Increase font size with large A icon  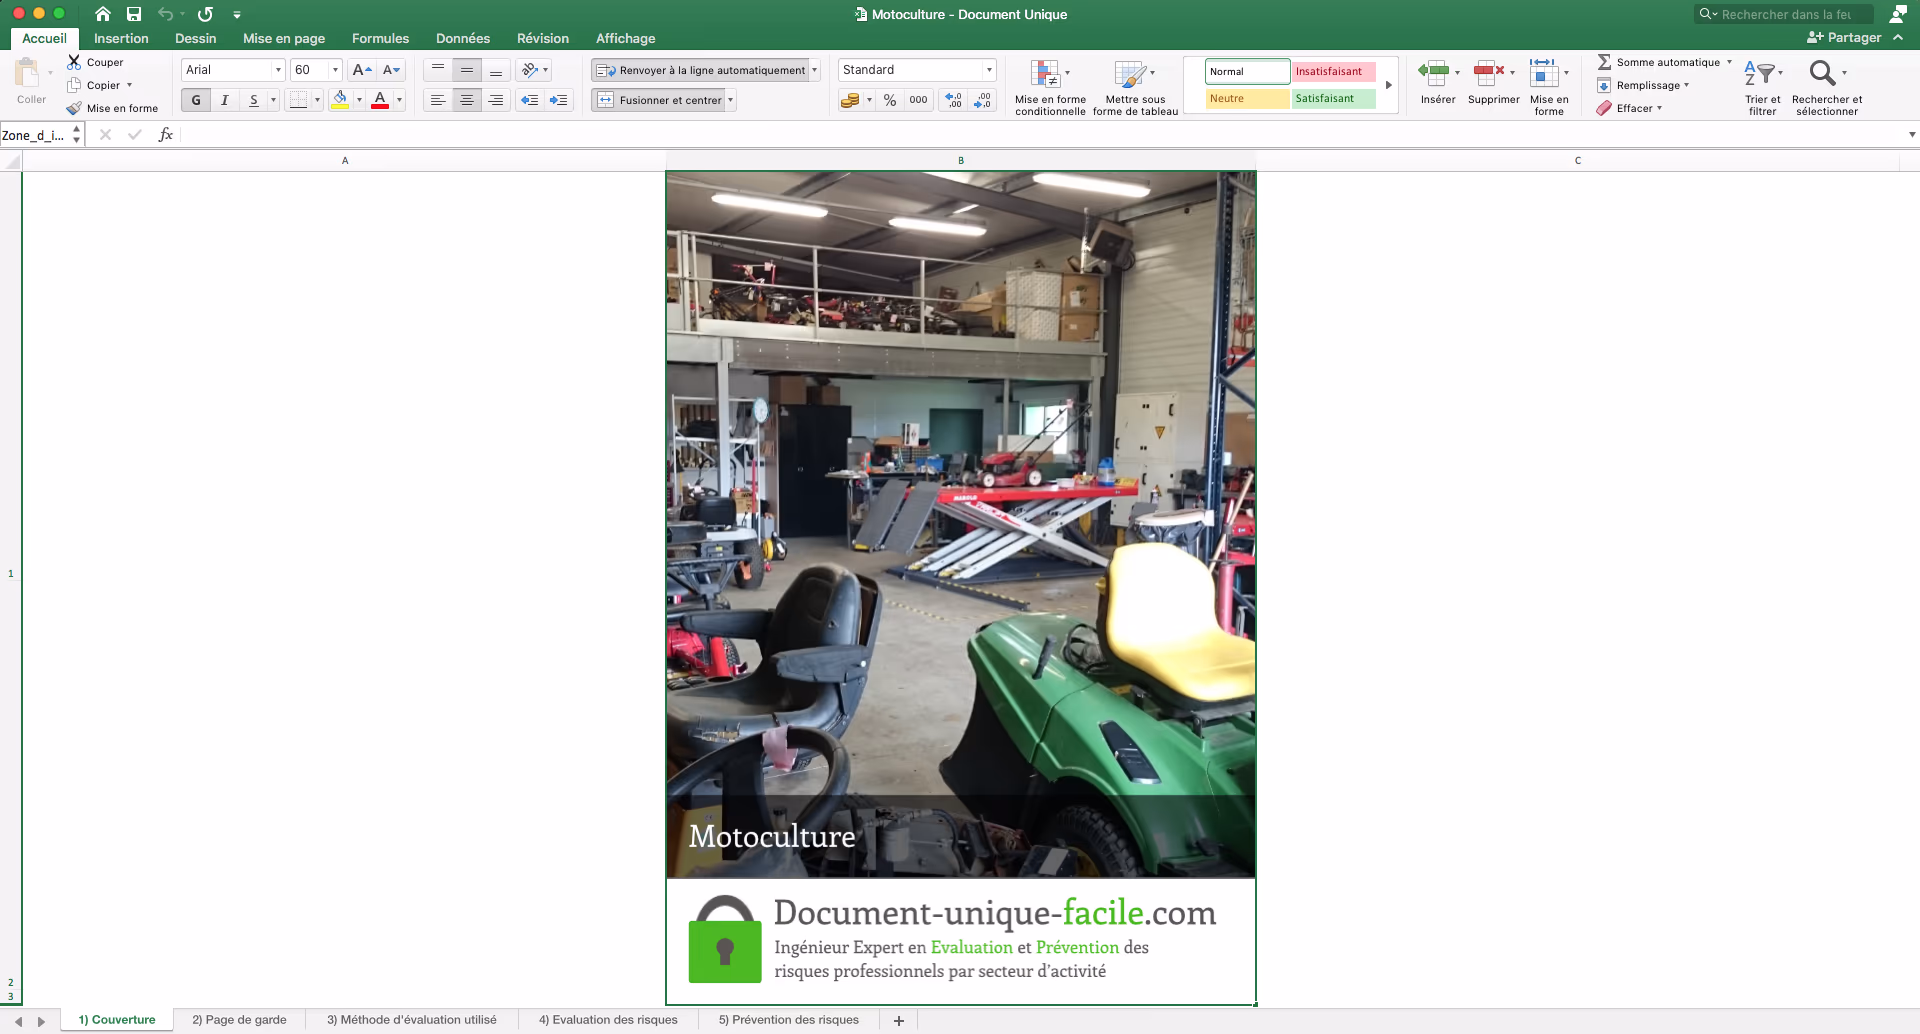click(362, 70)
